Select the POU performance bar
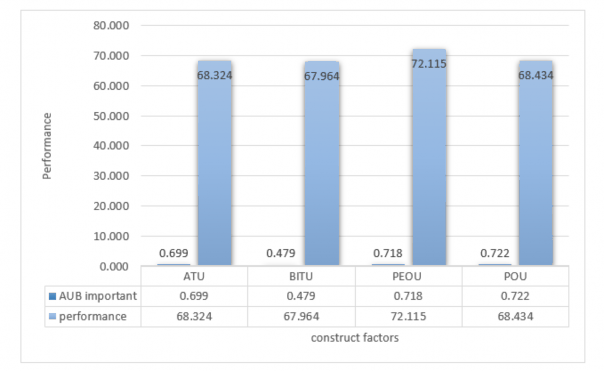Viewport: 604px width, 371px height. [x=536, y=163]
